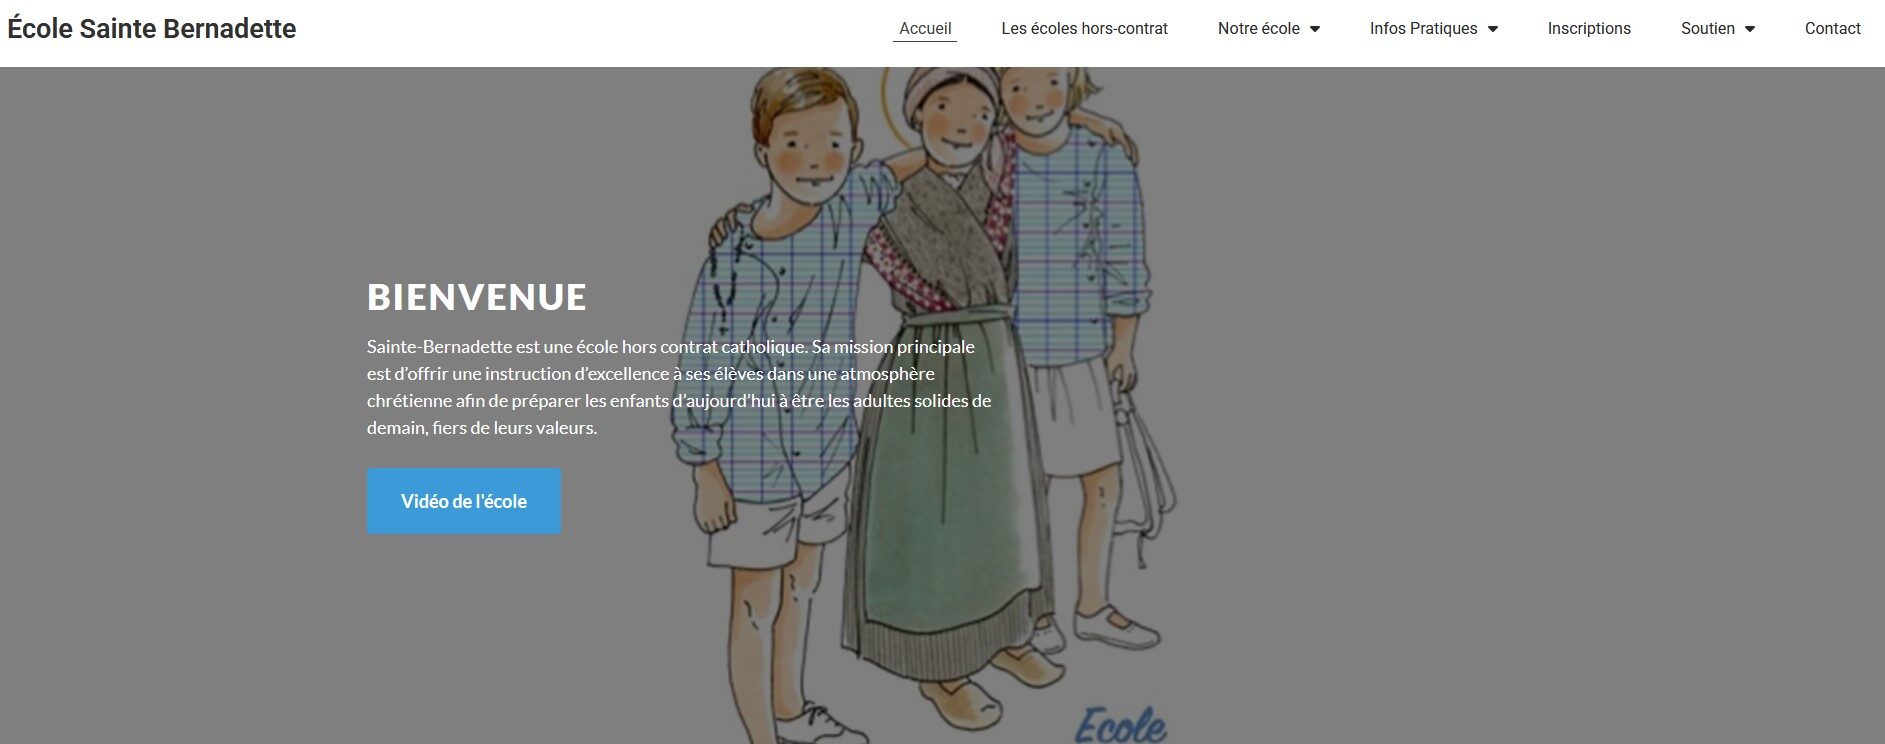This screenshot has width=1885, height=744.
Task: Expand the Notre école dropdown arrow
Action: click(x=1314, y=29)
